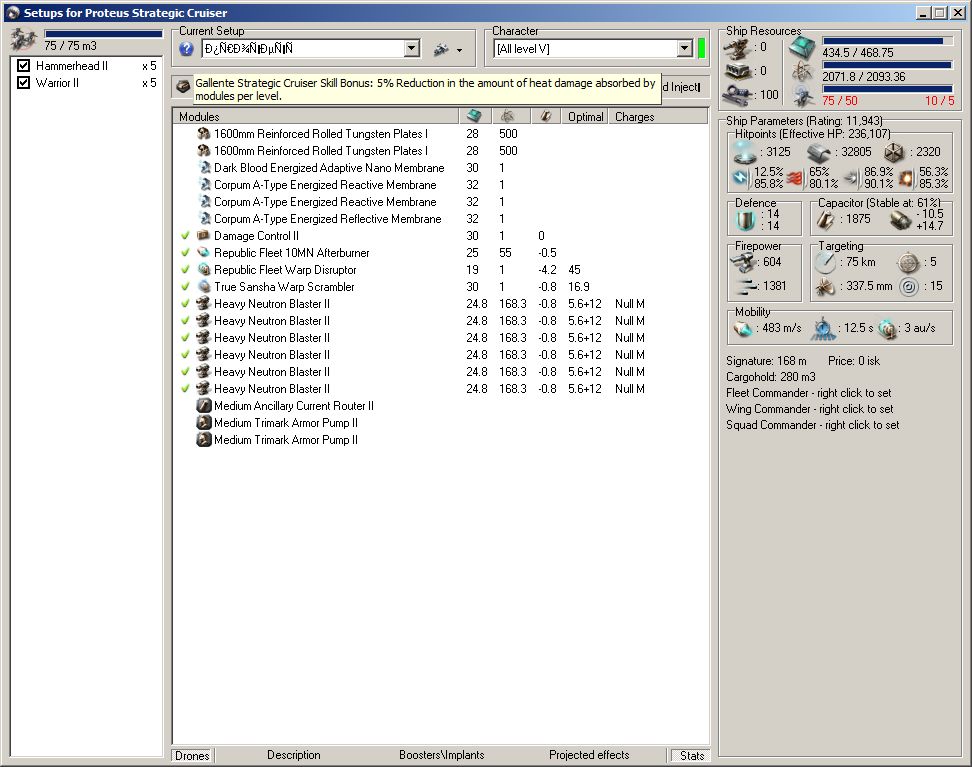972x767 pixels.
Task: Click the Defence shield icon
Action: click(x=745, y=220)
